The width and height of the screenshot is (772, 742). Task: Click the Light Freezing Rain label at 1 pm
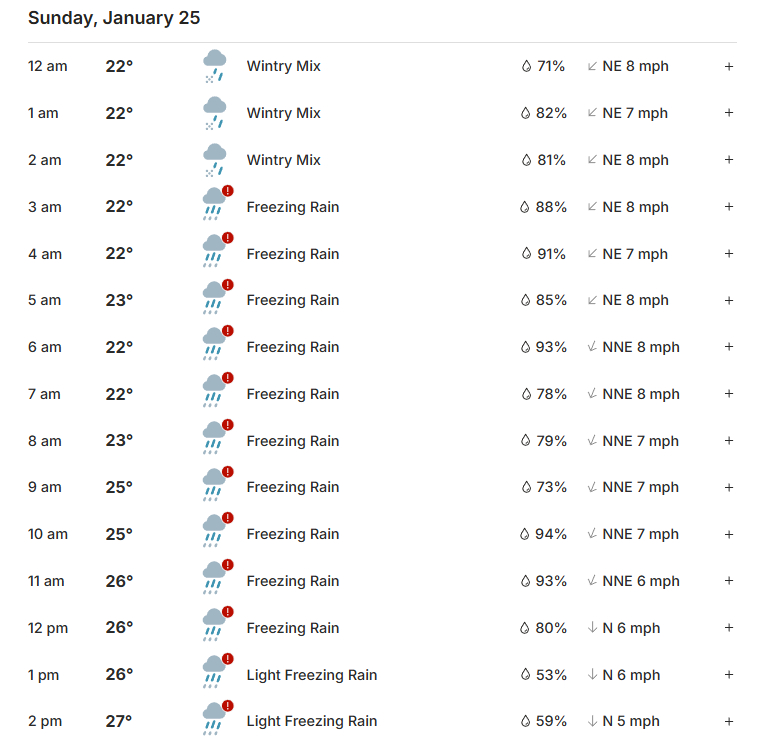[312, 675]
